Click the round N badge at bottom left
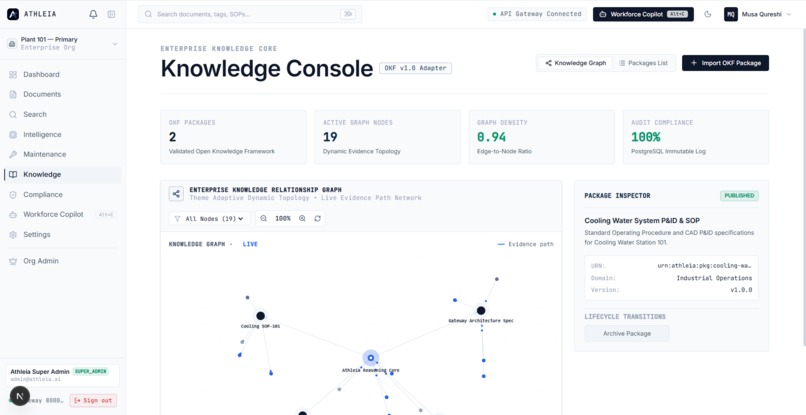Screen dimensions: 806x415 (x=20, y=396)
